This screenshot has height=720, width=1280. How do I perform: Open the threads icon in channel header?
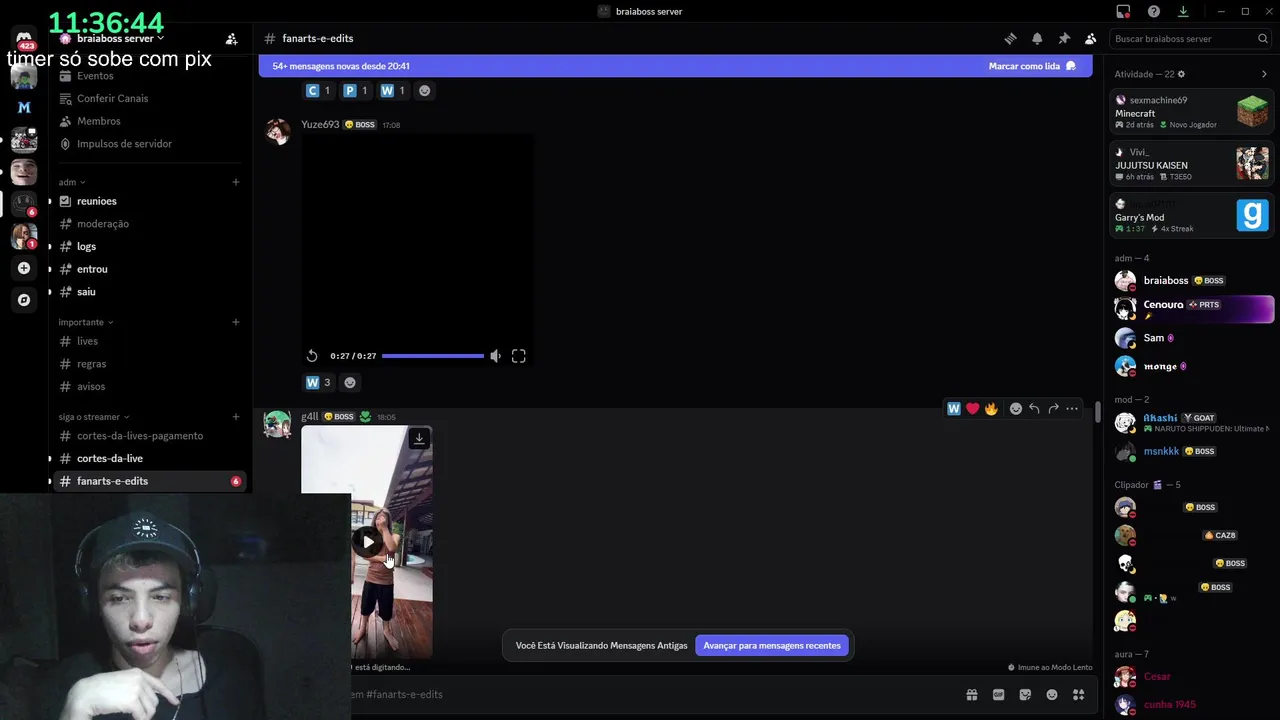pos(1010,38)
